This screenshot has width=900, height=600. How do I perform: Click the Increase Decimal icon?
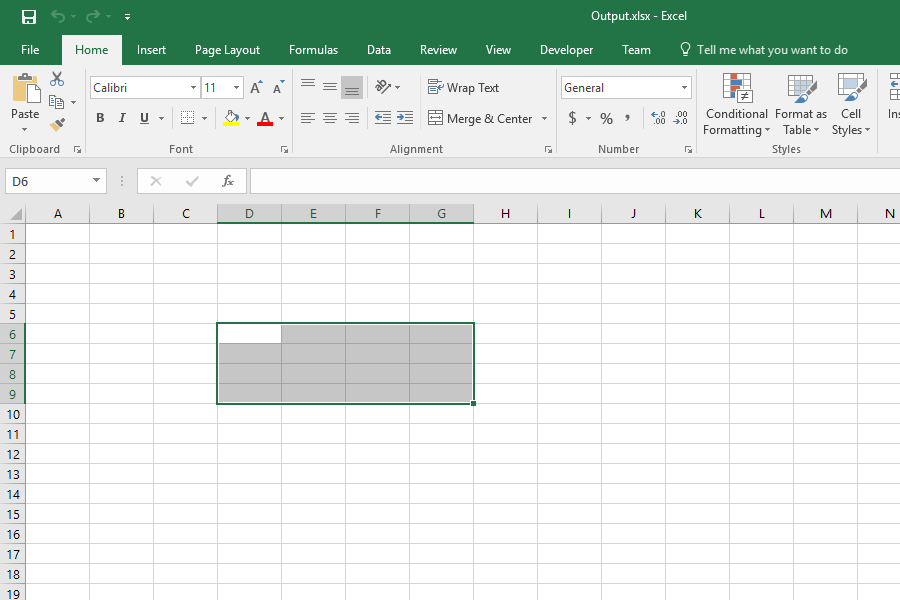(659, 118)
